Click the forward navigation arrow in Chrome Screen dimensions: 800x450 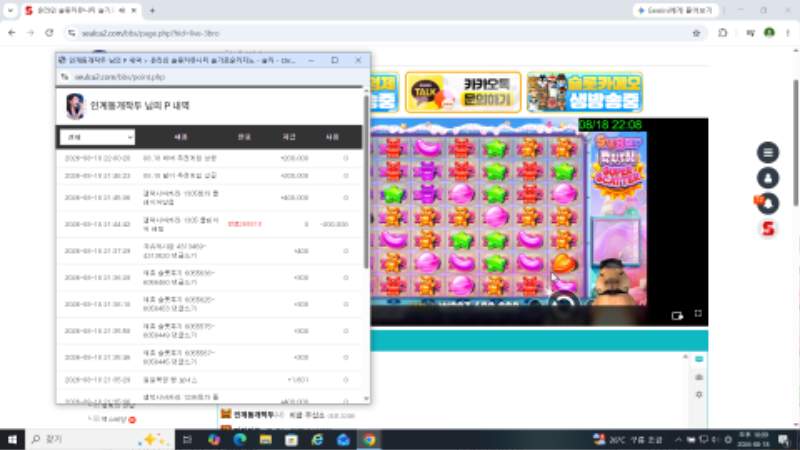31,33
